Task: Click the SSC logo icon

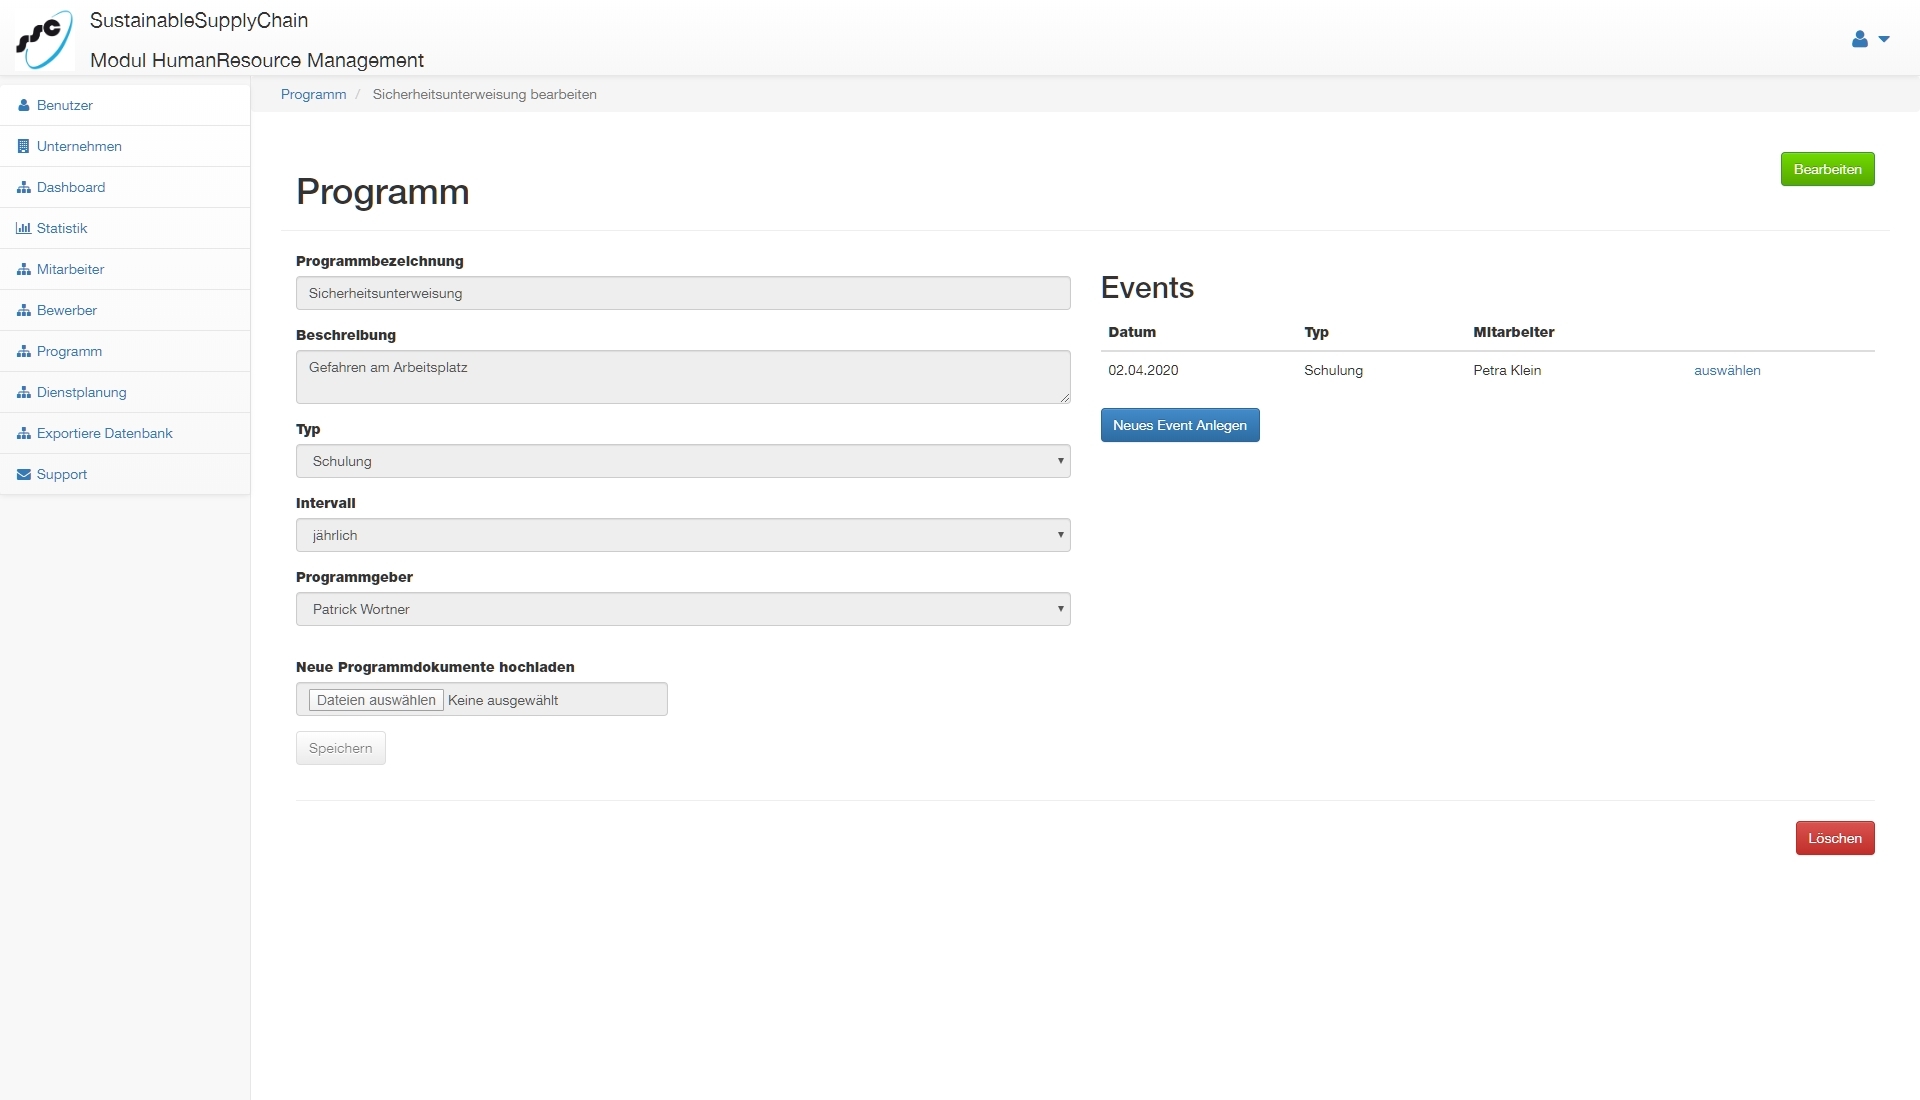Action: (44, 39)
